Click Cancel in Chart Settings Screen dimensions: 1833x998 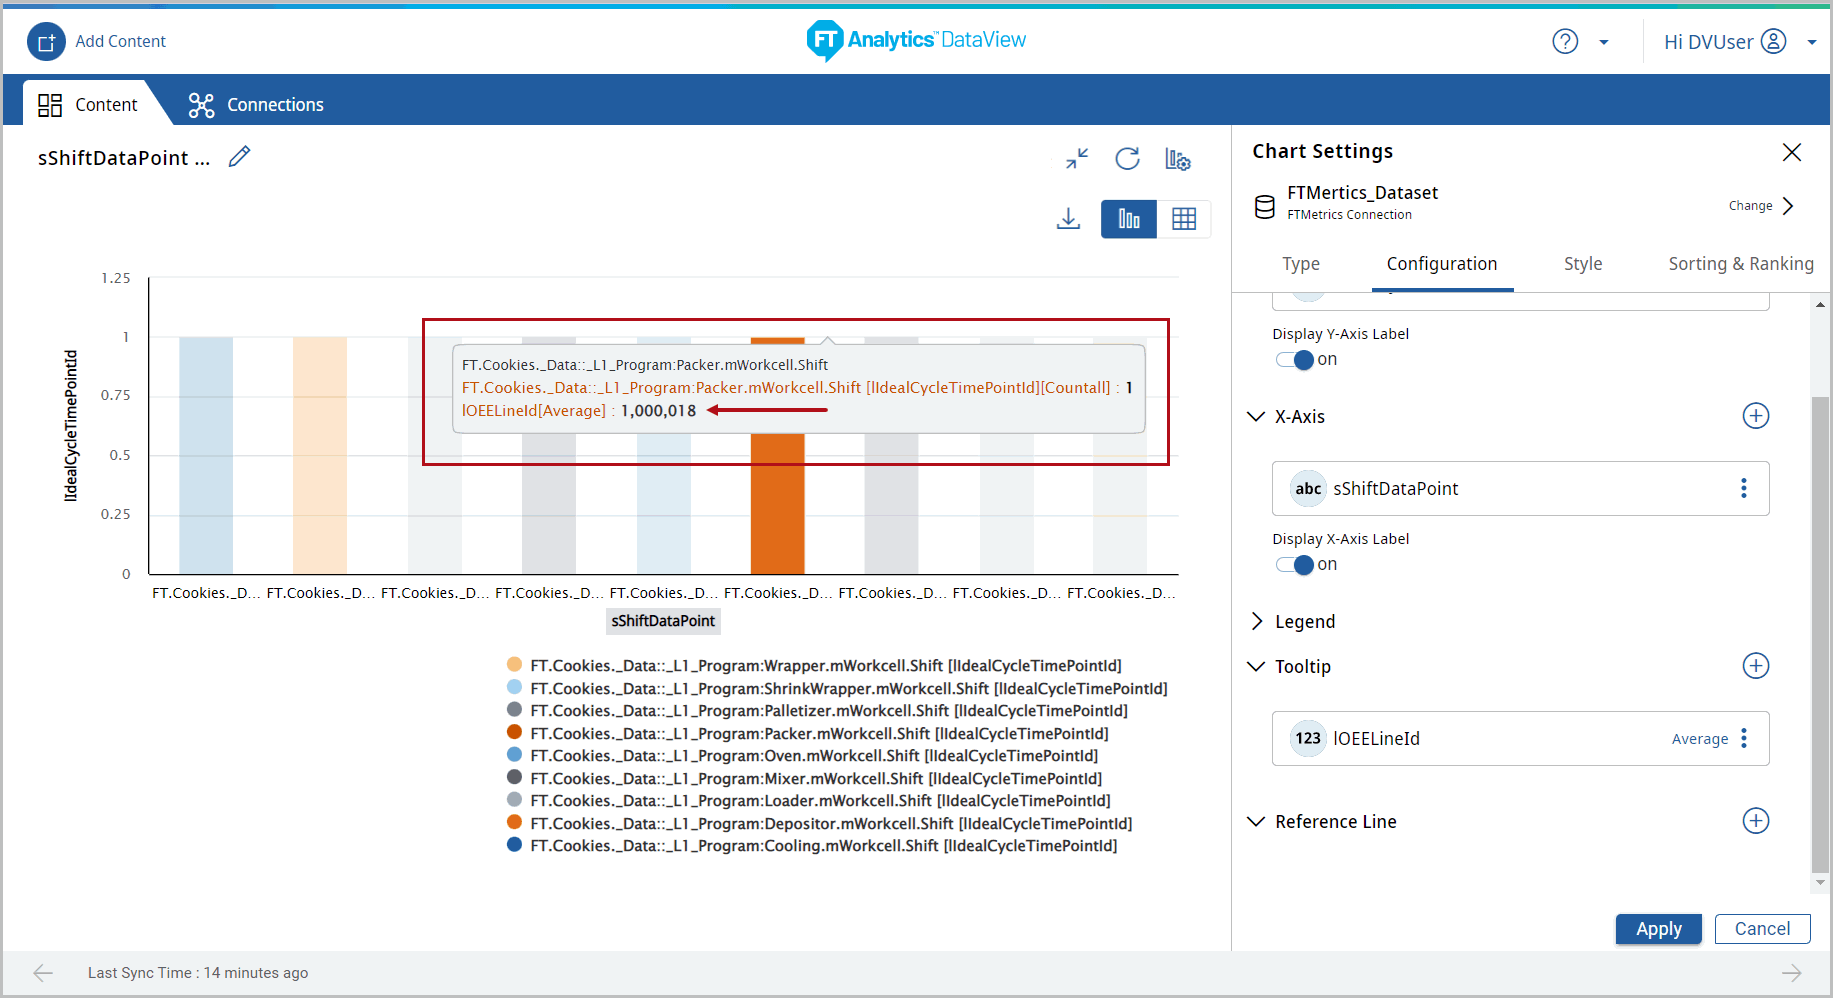(x=1761, y=929)
